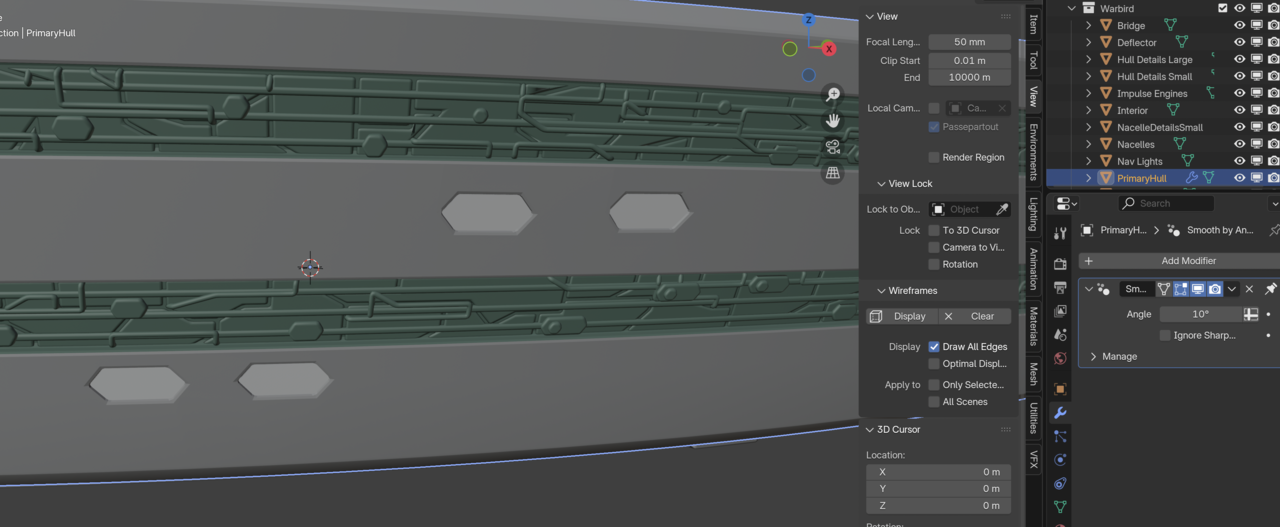Switch perspective/orthographic with grid icon
The image size is (1280, 527).
point(833,173)
